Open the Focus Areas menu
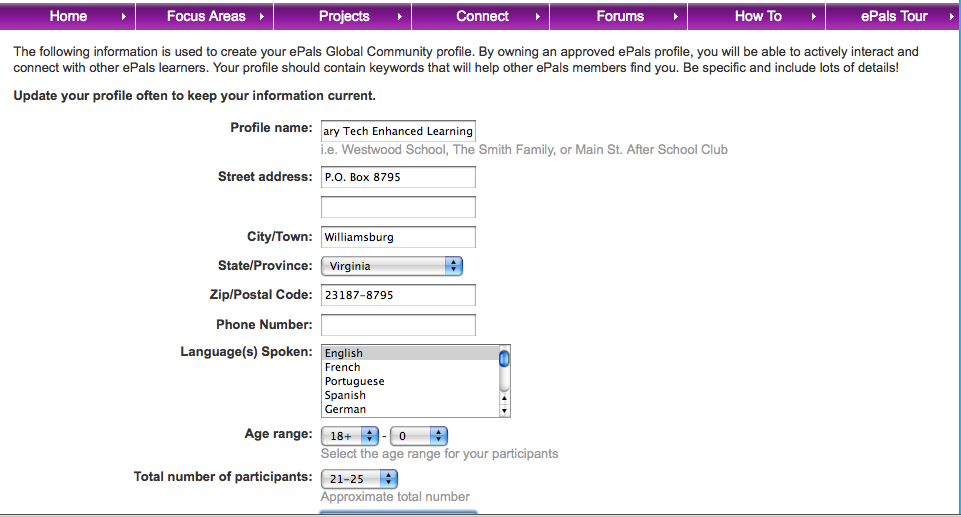Image resolution: width=961 pixels, height=517 pixels. click(205, 17)
